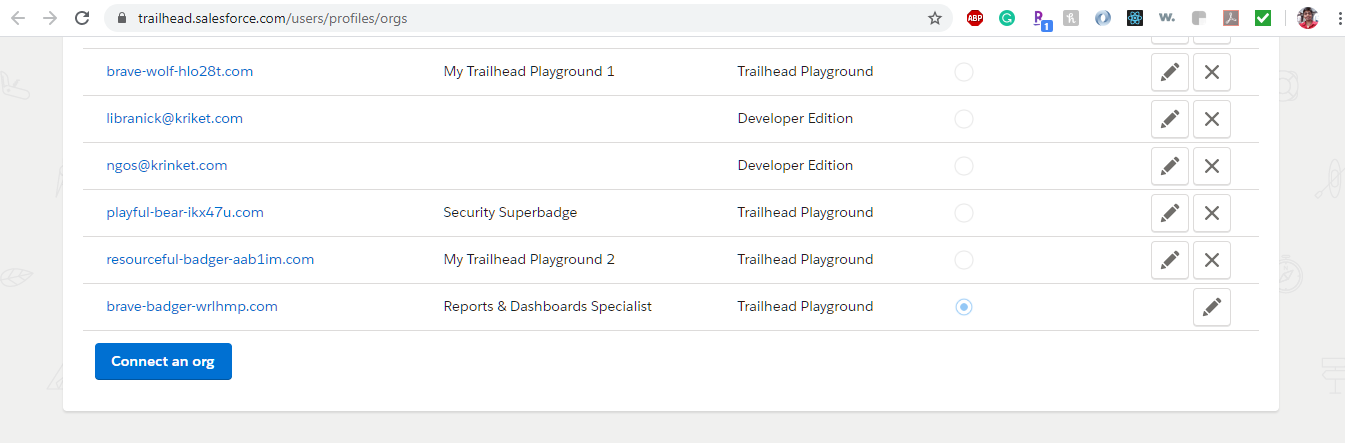The width and height of the screenshot is (1345, 444).
Task: Reload the current page
Action: pos(82,18)
